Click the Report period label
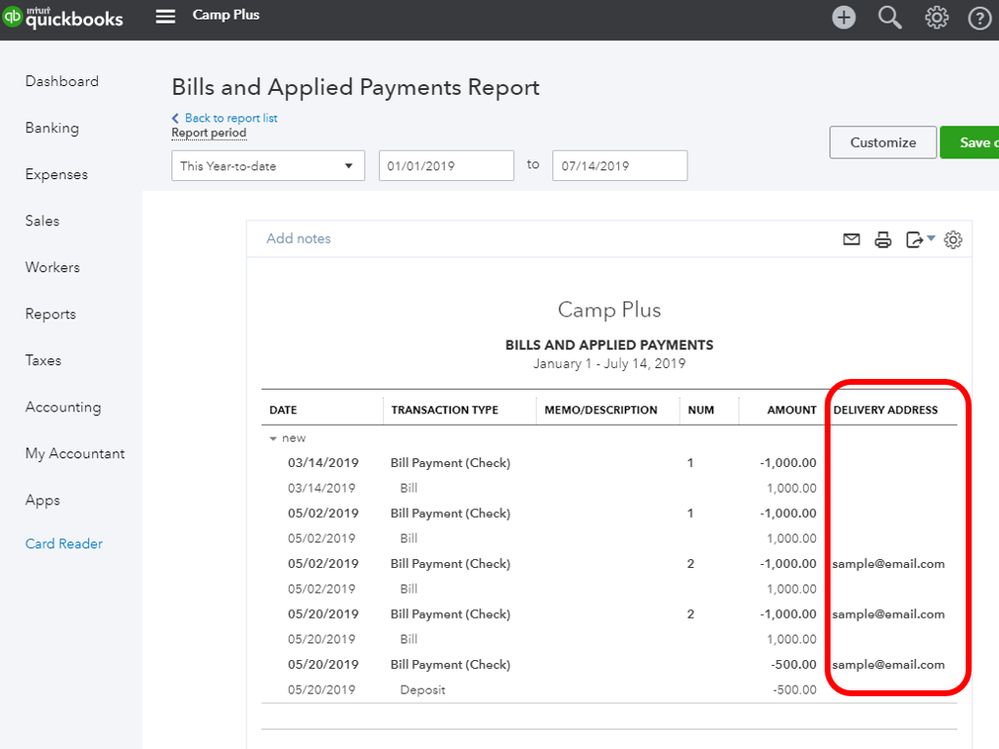This screenshot has height=749, width=999. [209, 132]
